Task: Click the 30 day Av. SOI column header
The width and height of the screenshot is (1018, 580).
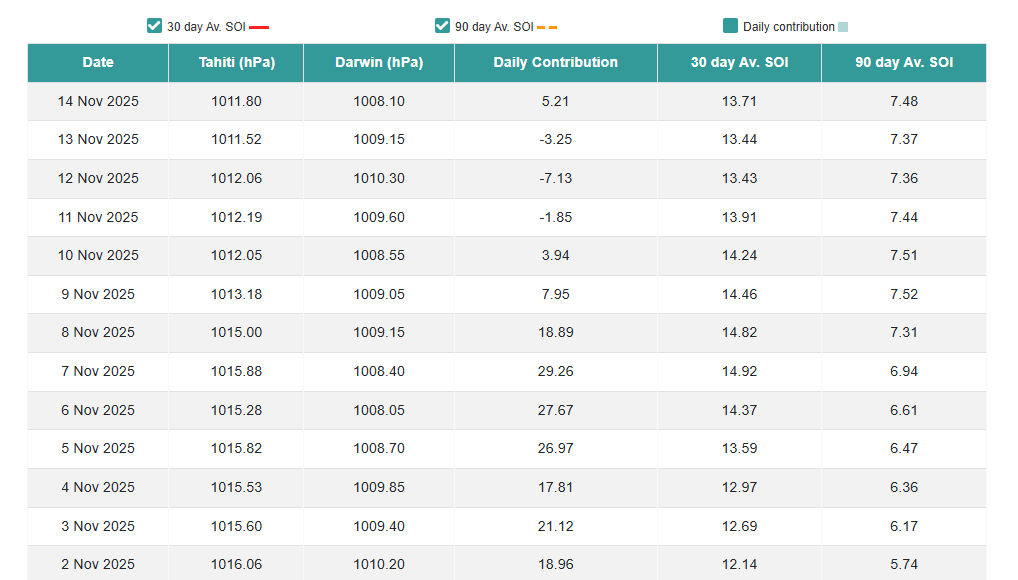Action: pos(739,62)
